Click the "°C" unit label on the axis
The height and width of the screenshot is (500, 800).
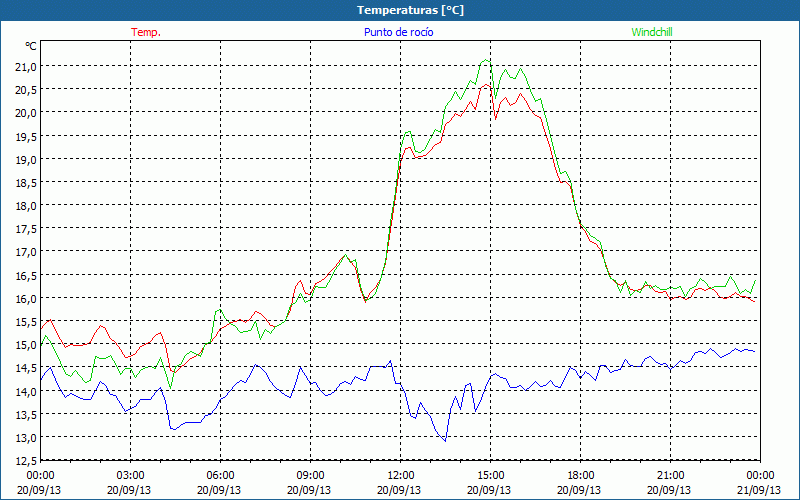pyautogui.click(x=31, y=46)
